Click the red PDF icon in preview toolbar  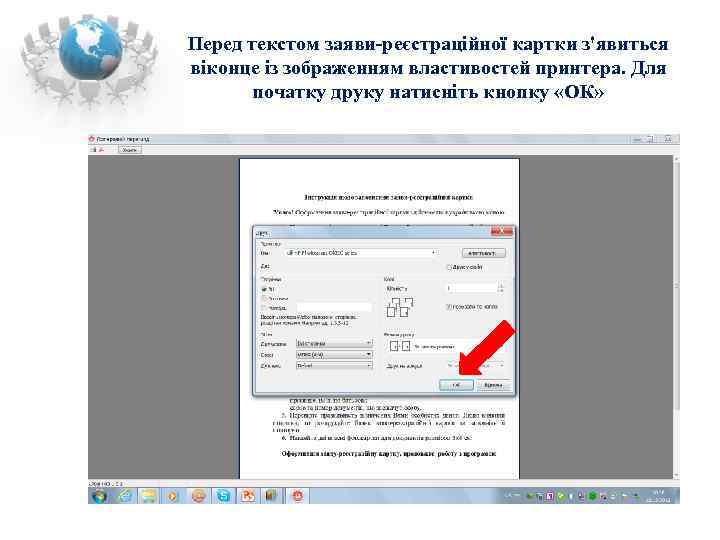click(x=101, y=150)
